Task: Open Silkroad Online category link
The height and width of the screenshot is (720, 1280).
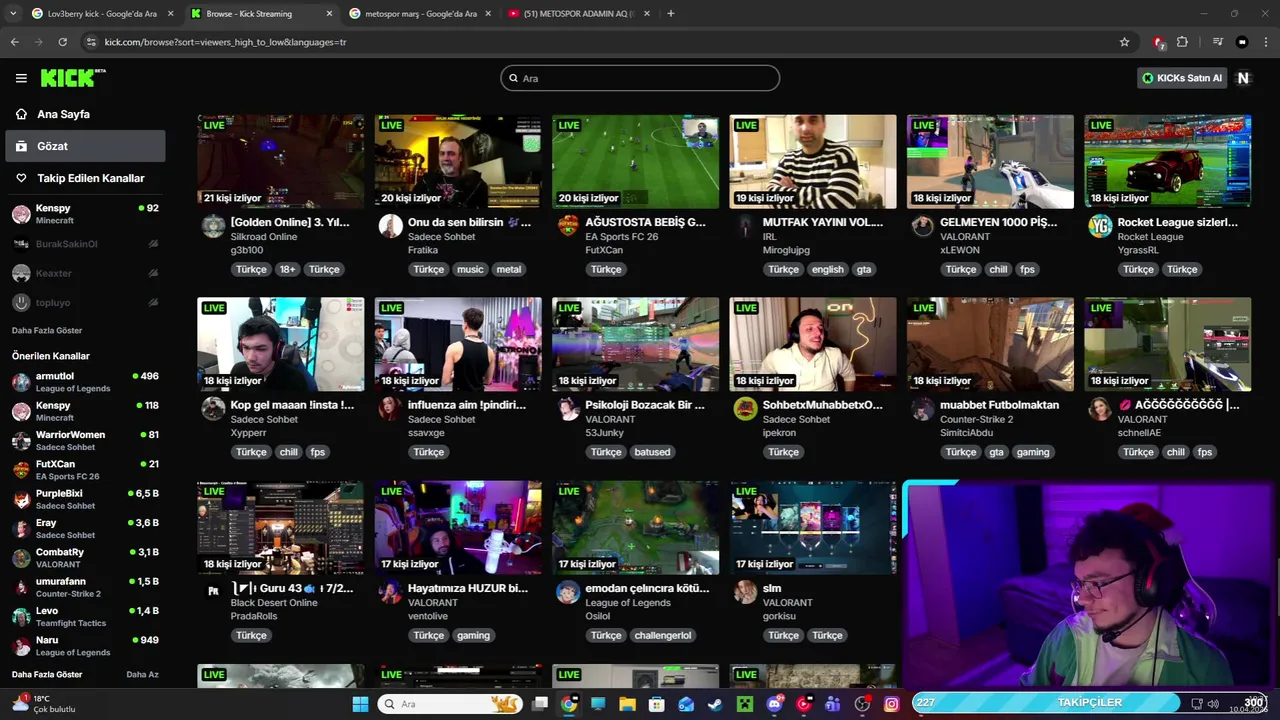Action: coord(264,237)
